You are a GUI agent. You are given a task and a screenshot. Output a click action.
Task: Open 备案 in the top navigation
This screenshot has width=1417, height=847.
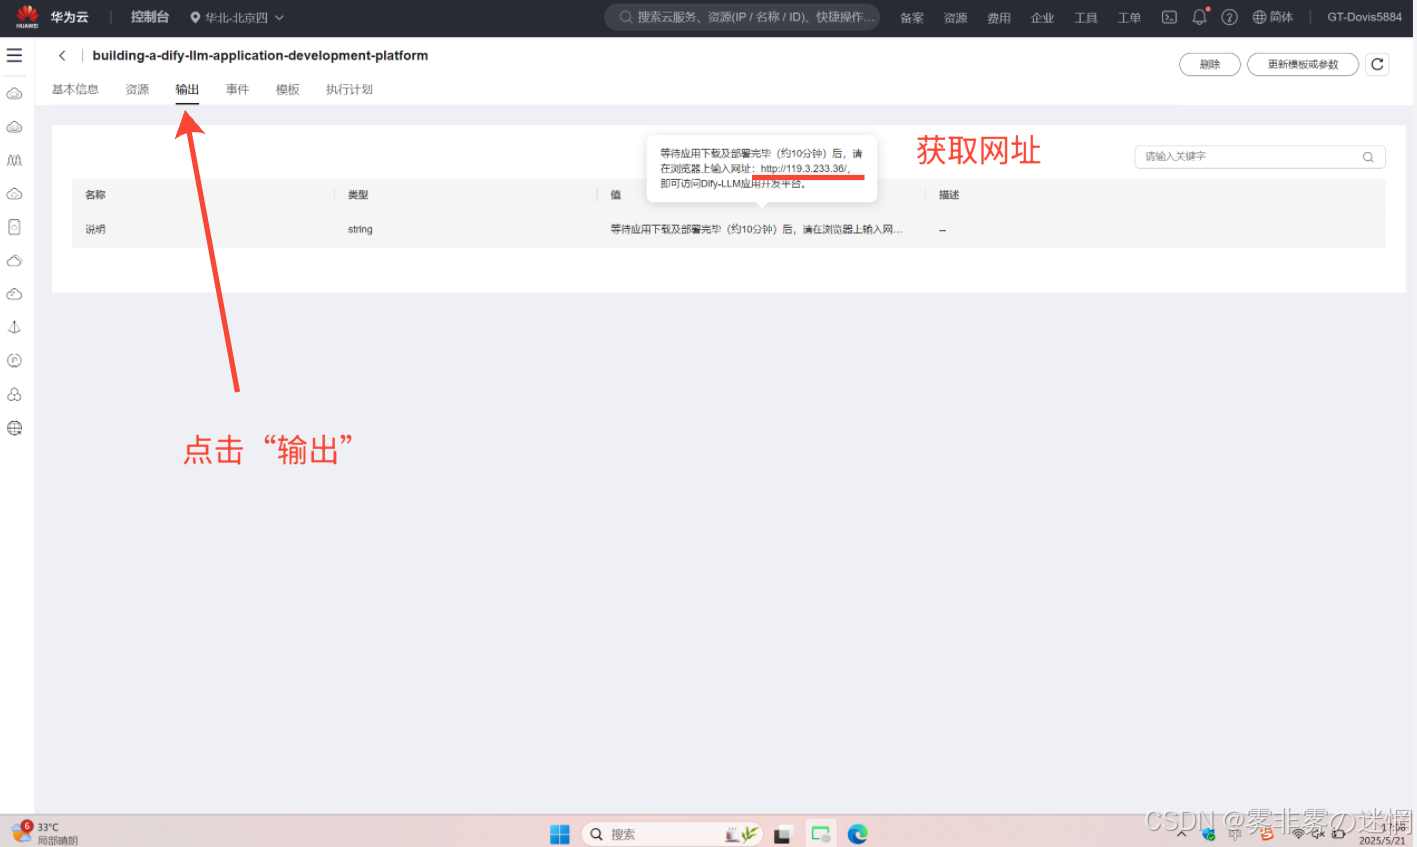point(912,18)
